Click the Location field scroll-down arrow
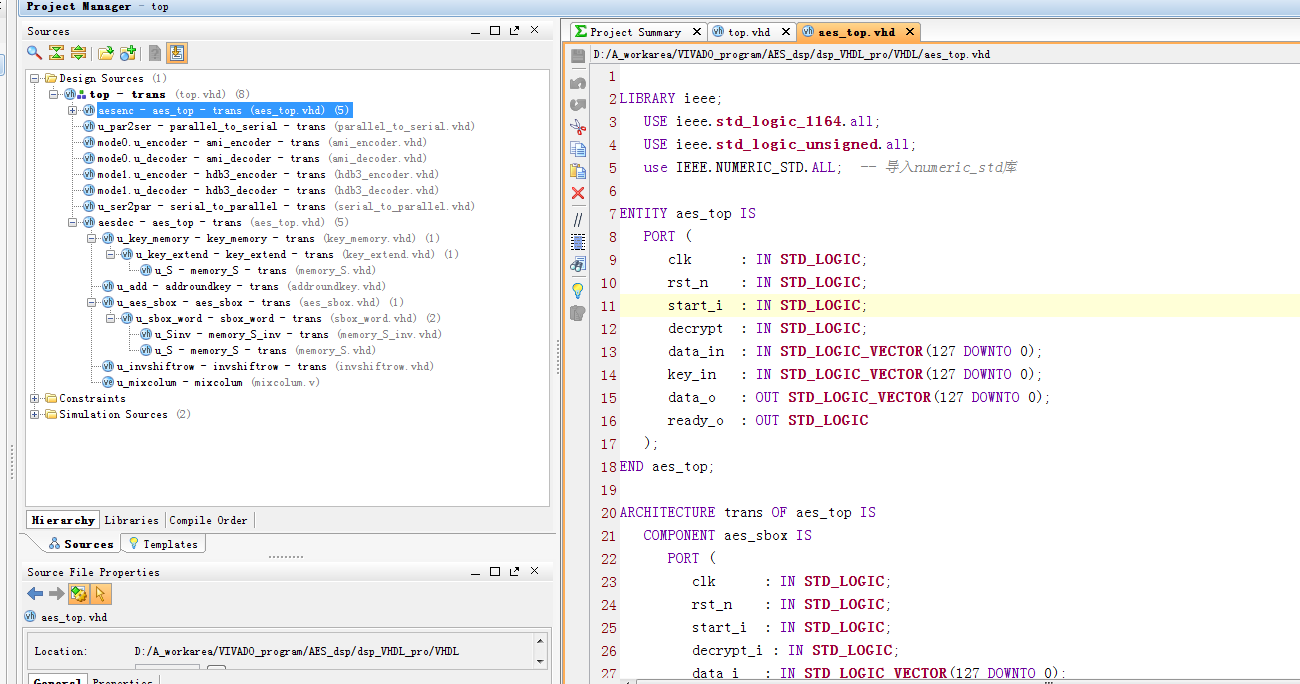 (x=541, y=660)
